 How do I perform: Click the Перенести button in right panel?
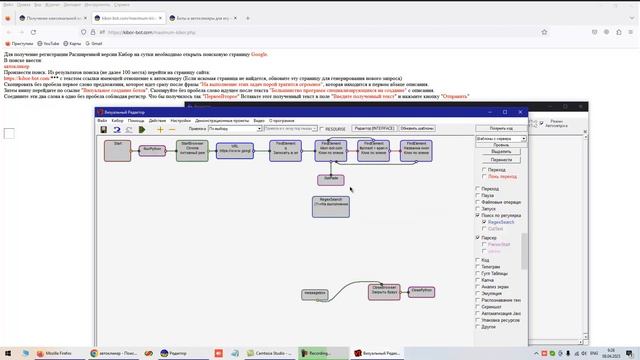click(x=501, y=160)
